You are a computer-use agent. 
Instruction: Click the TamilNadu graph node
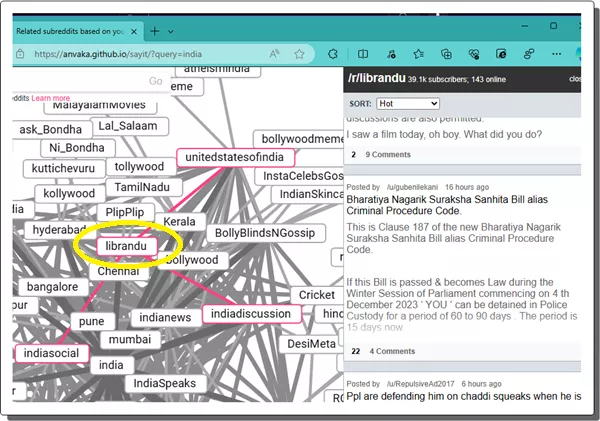(x=142, y=187)
